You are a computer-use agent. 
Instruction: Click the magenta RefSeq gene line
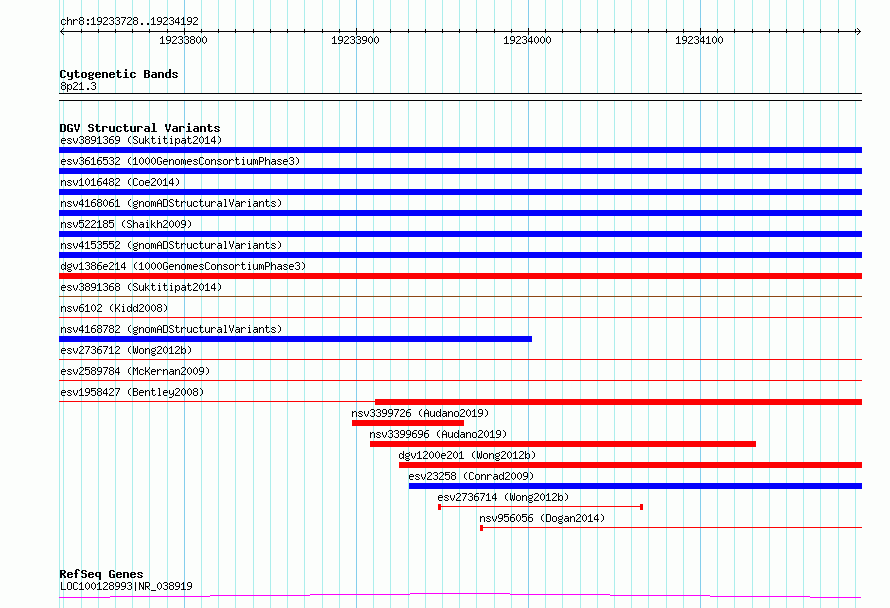click(460, 596)
